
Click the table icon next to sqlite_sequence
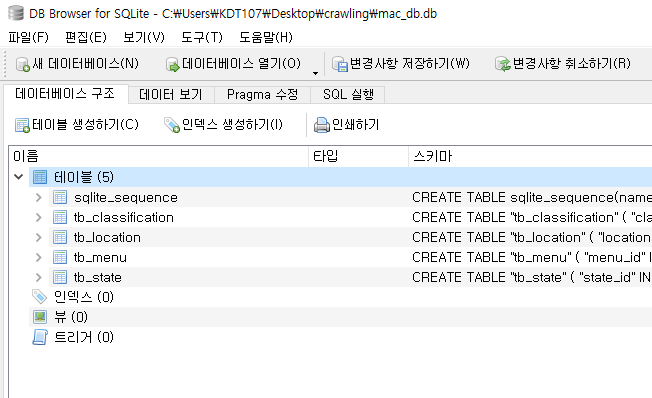[x=60, y=197]
